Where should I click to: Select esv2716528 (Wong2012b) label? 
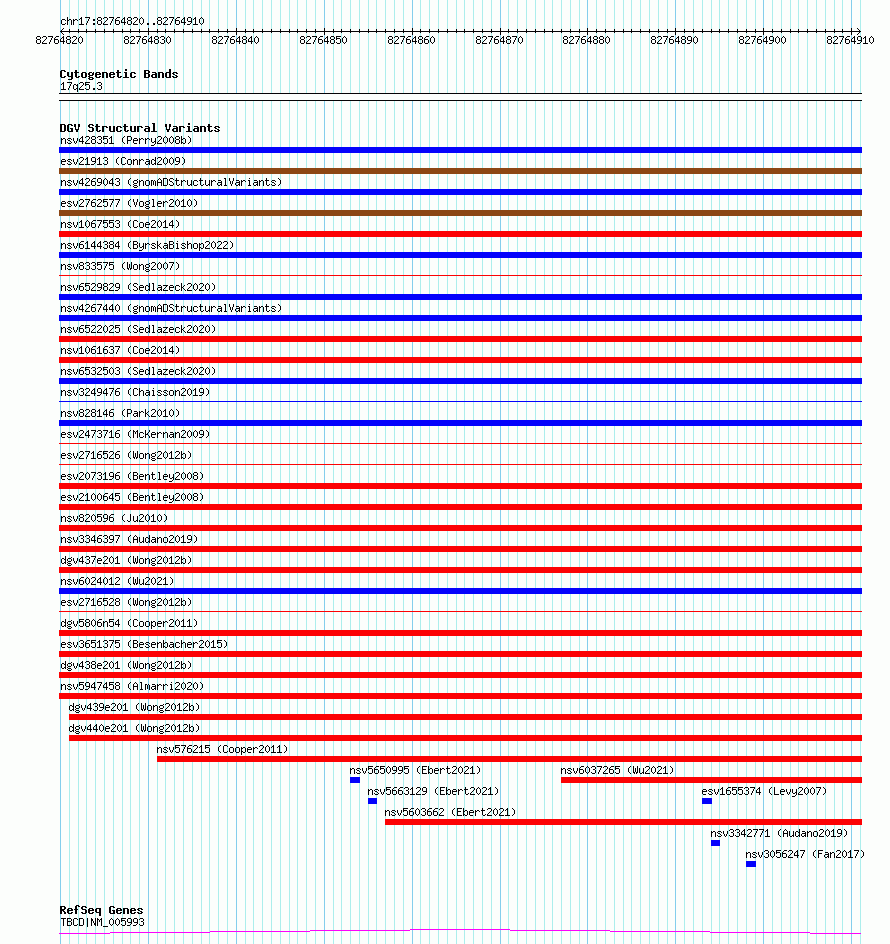tap(126, 603)
